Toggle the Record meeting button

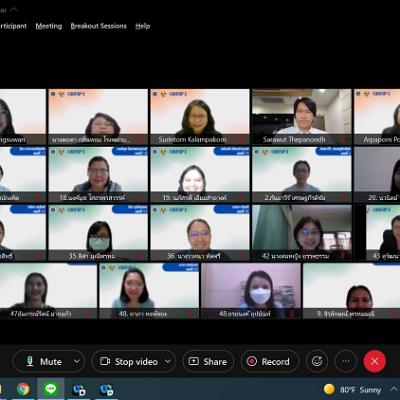pyautogui.click(x=270, y=361)
